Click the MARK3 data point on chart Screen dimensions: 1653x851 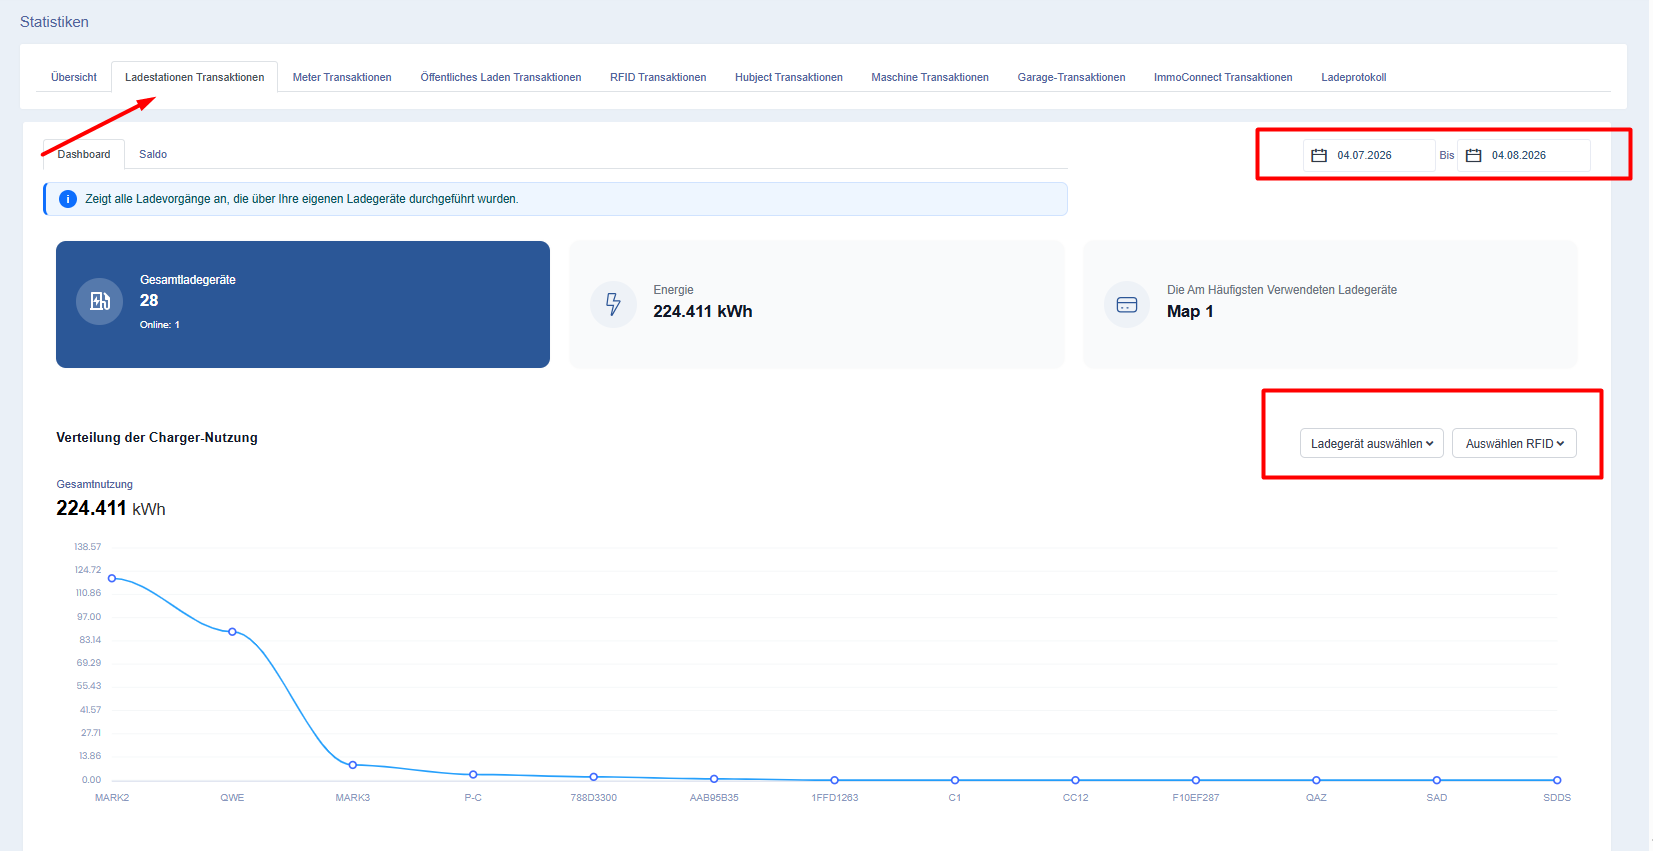click(353, 765)
